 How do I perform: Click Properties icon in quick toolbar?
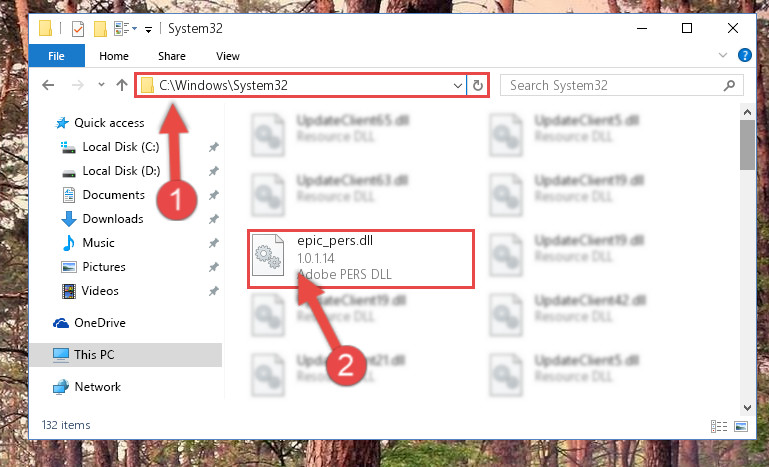pyautogui.click(x=78, y=29)
